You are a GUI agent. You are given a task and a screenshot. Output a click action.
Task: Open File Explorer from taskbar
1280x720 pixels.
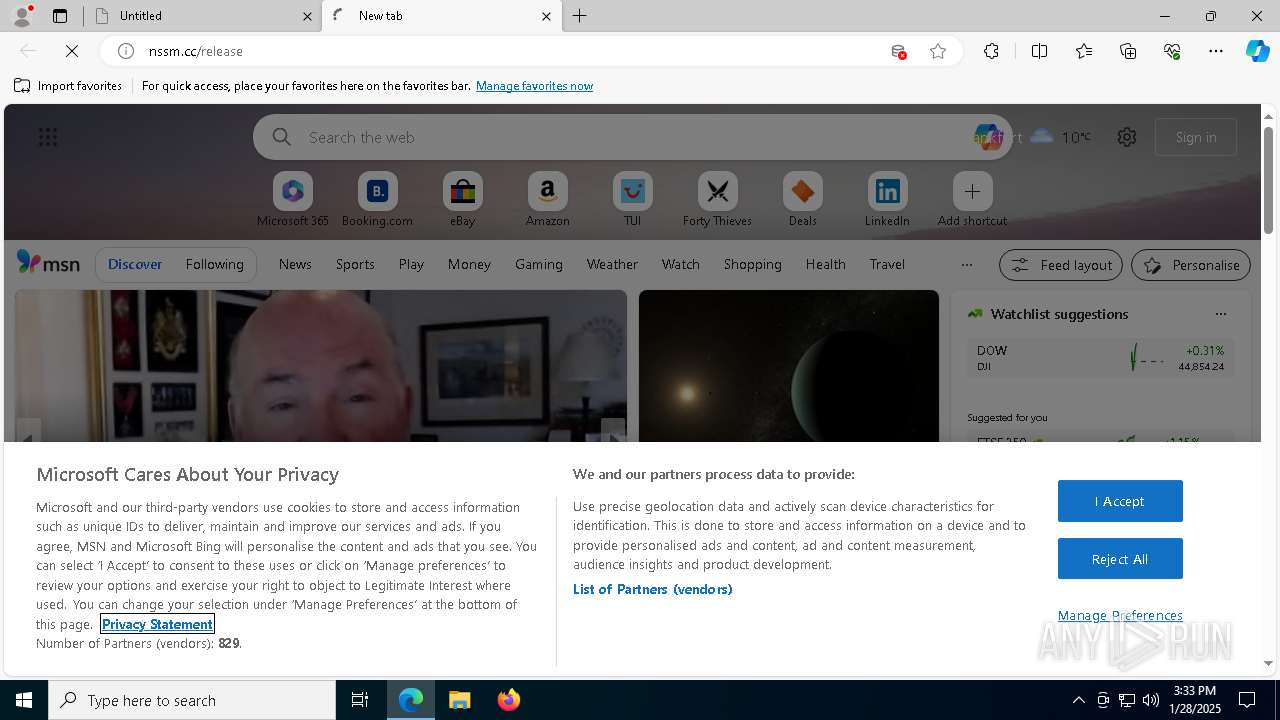click(x=459, y=700)
